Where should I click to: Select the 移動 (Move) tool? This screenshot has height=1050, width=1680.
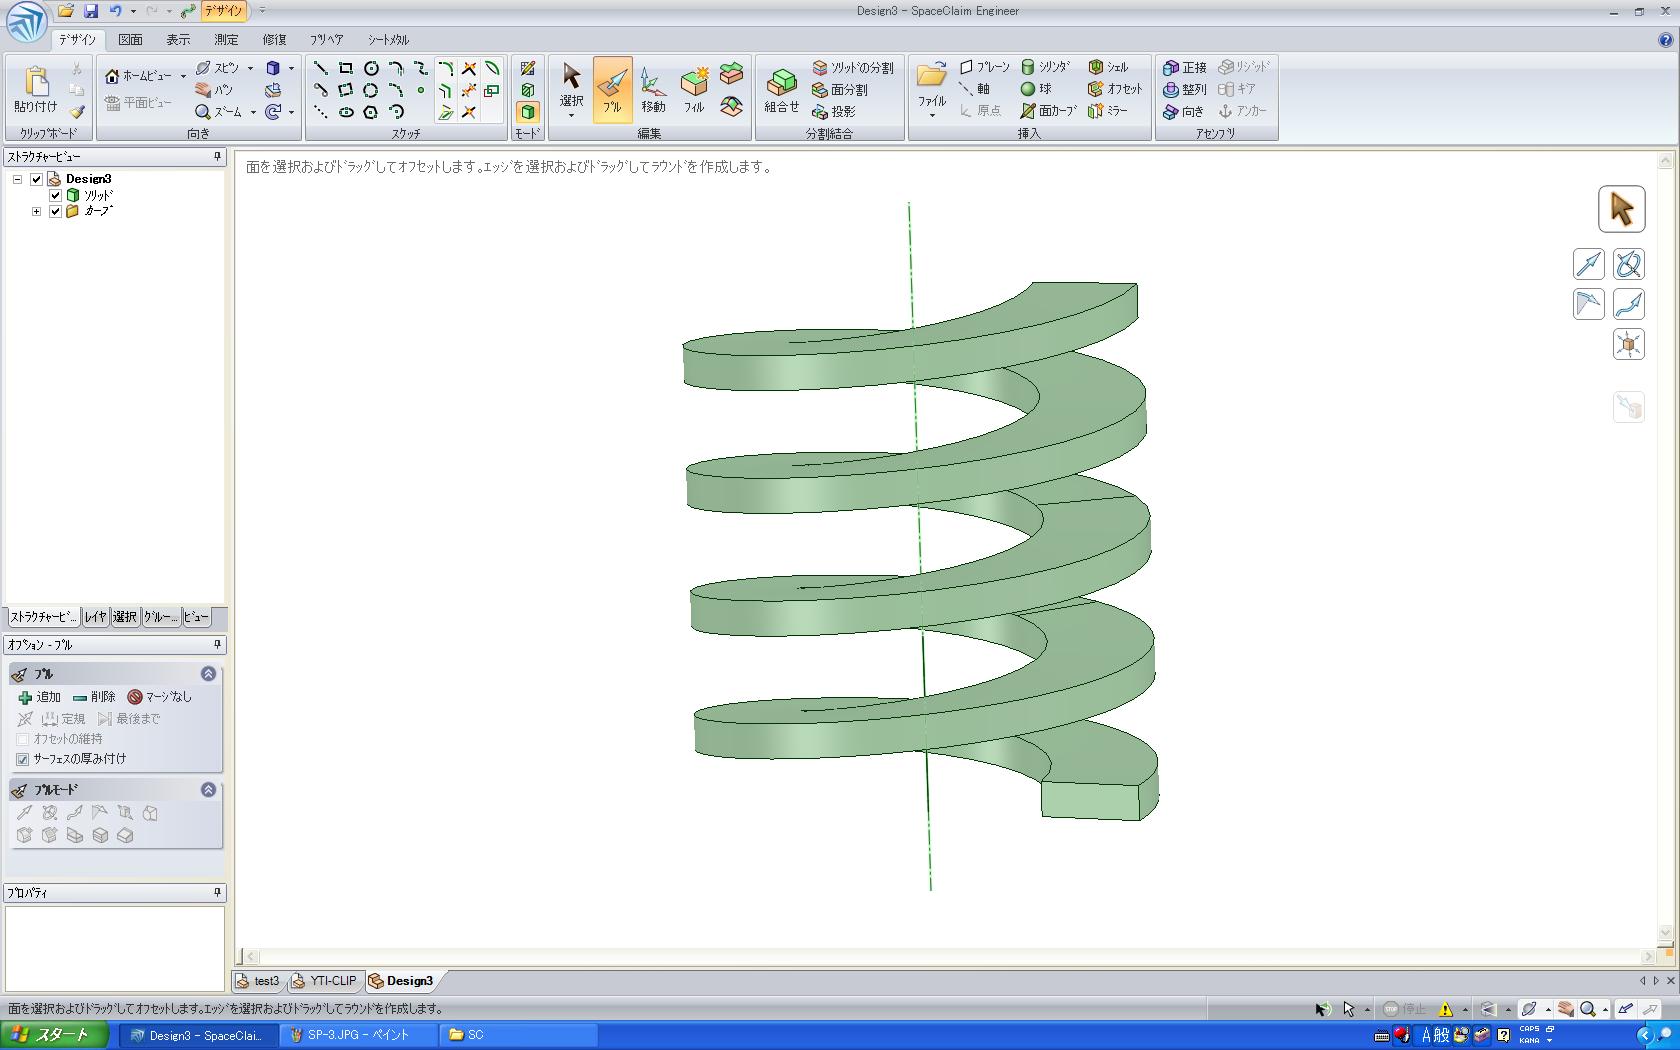(x=652, y=89)
